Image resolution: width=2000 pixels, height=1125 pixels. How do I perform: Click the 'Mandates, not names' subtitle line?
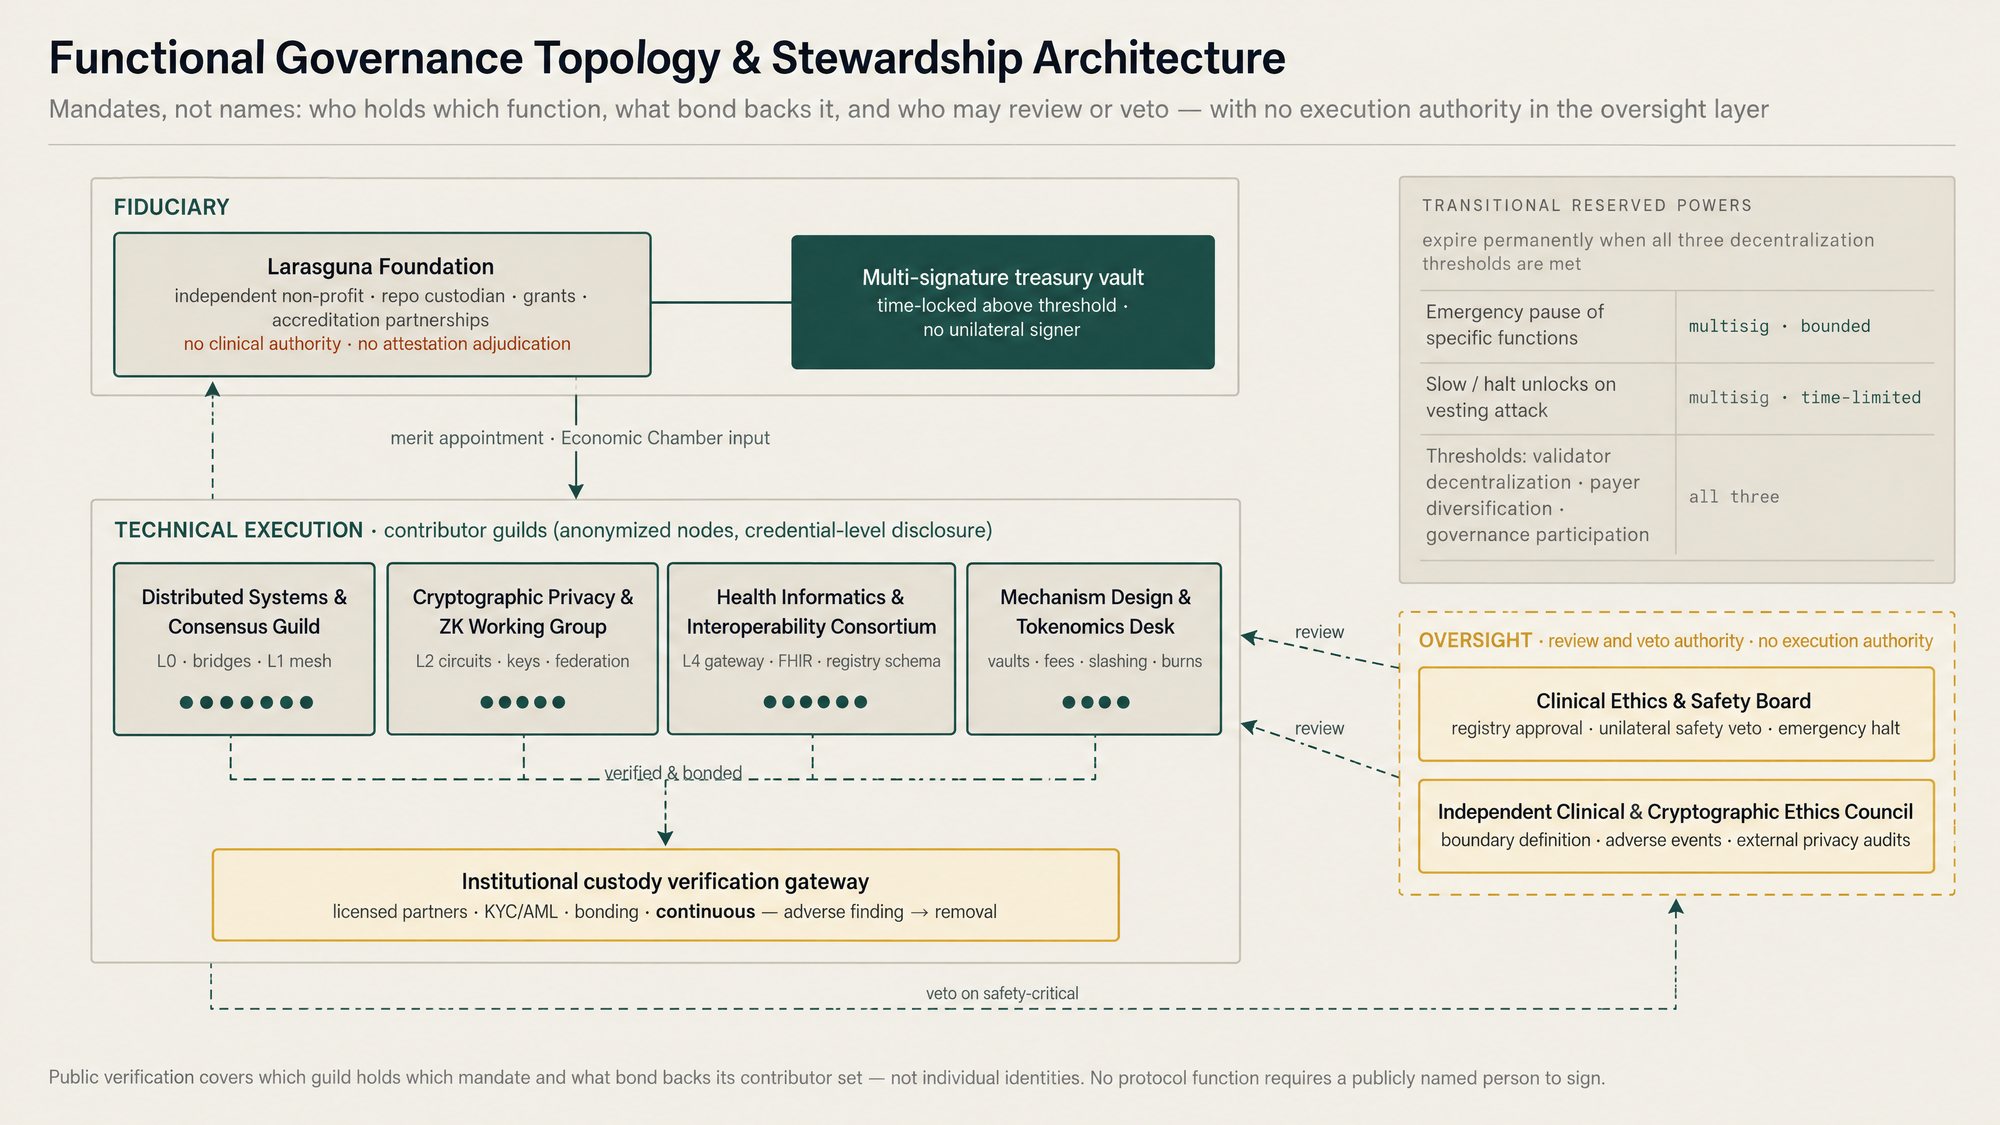(908, 109)
